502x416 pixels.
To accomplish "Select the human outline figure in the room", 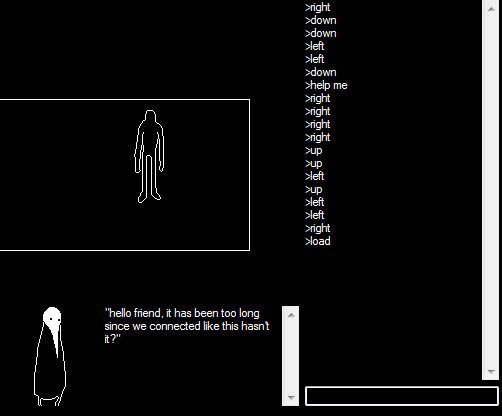I will click(x=149, y=156).
